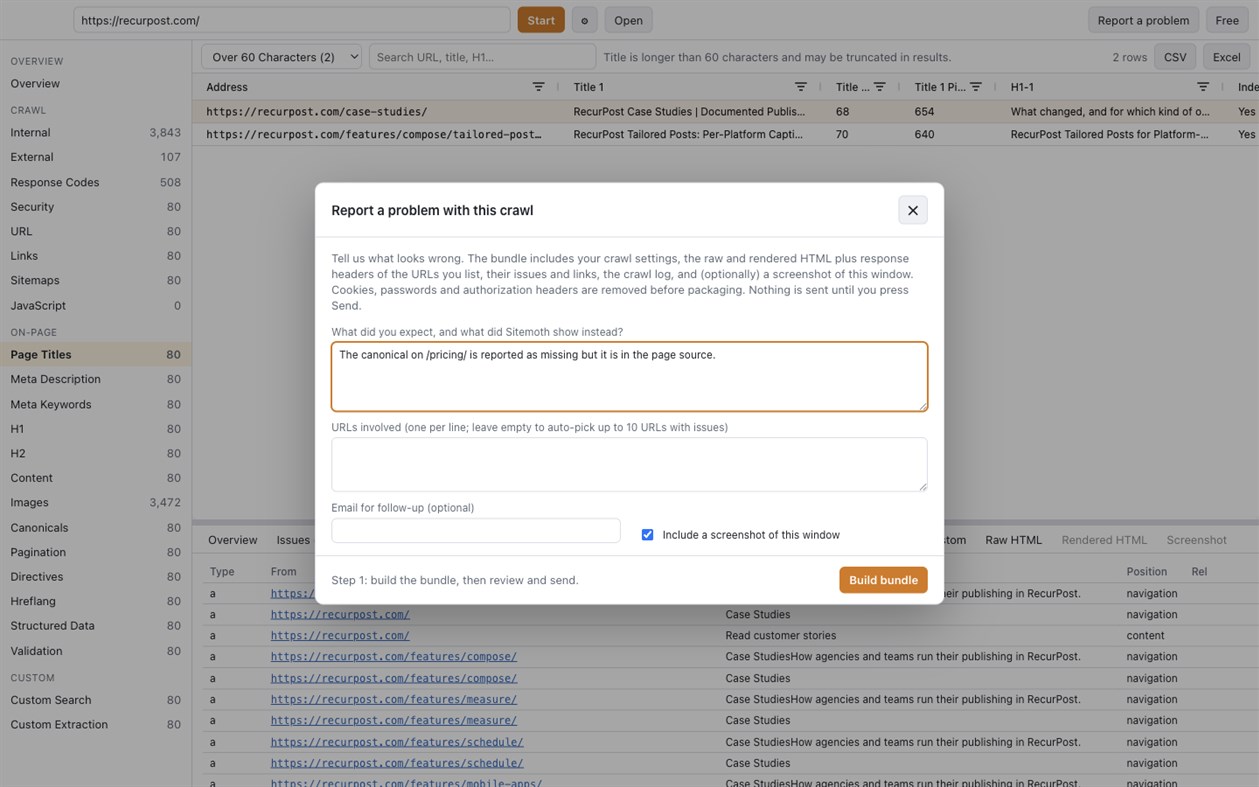Click the 2 rows count label

click(x=1129, y=57)
